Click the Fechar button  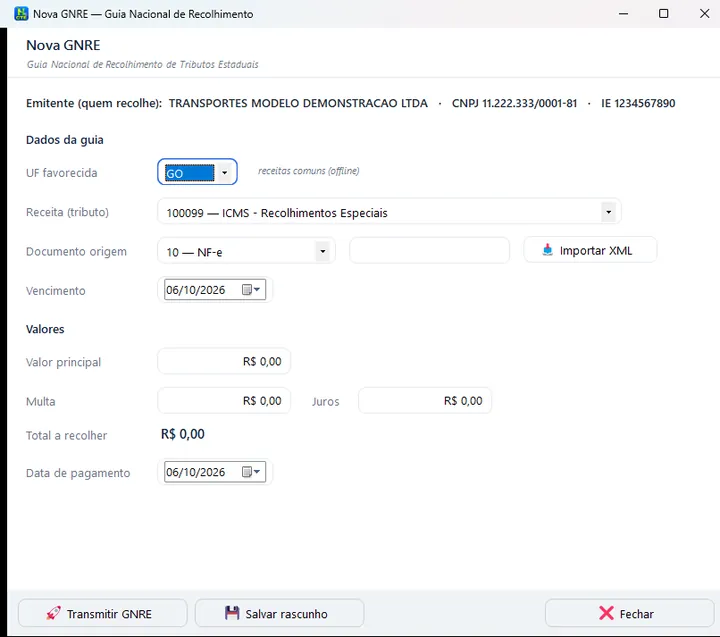coord(629,613)
